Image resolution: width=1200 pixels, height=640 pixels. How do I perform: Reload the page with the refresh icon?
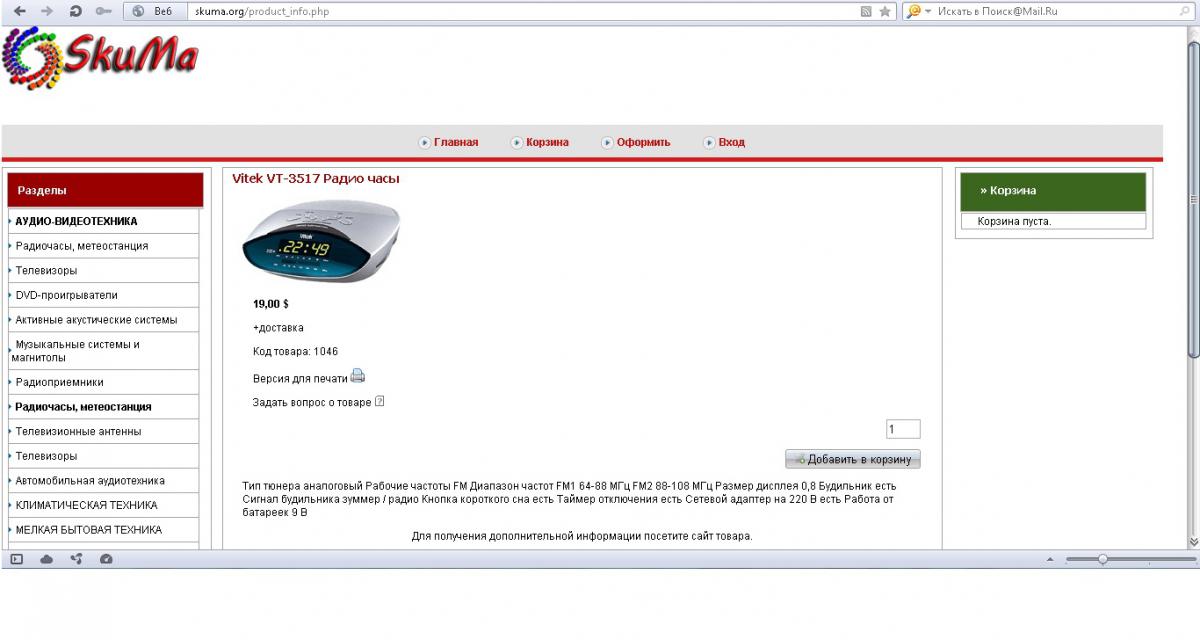pyautogui.click(x=75, y=11)
